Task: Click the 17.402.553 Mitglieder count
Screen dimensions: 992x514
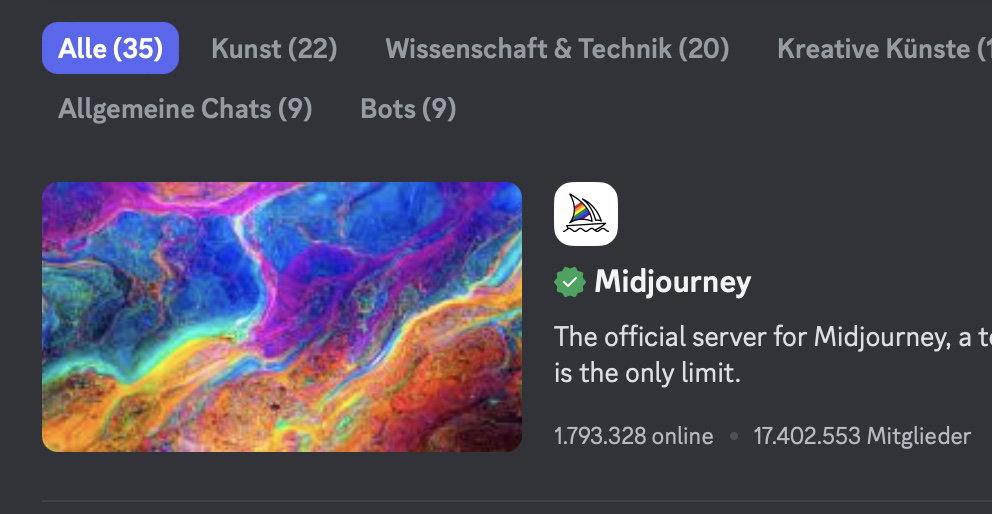Action: click(862, 436)
